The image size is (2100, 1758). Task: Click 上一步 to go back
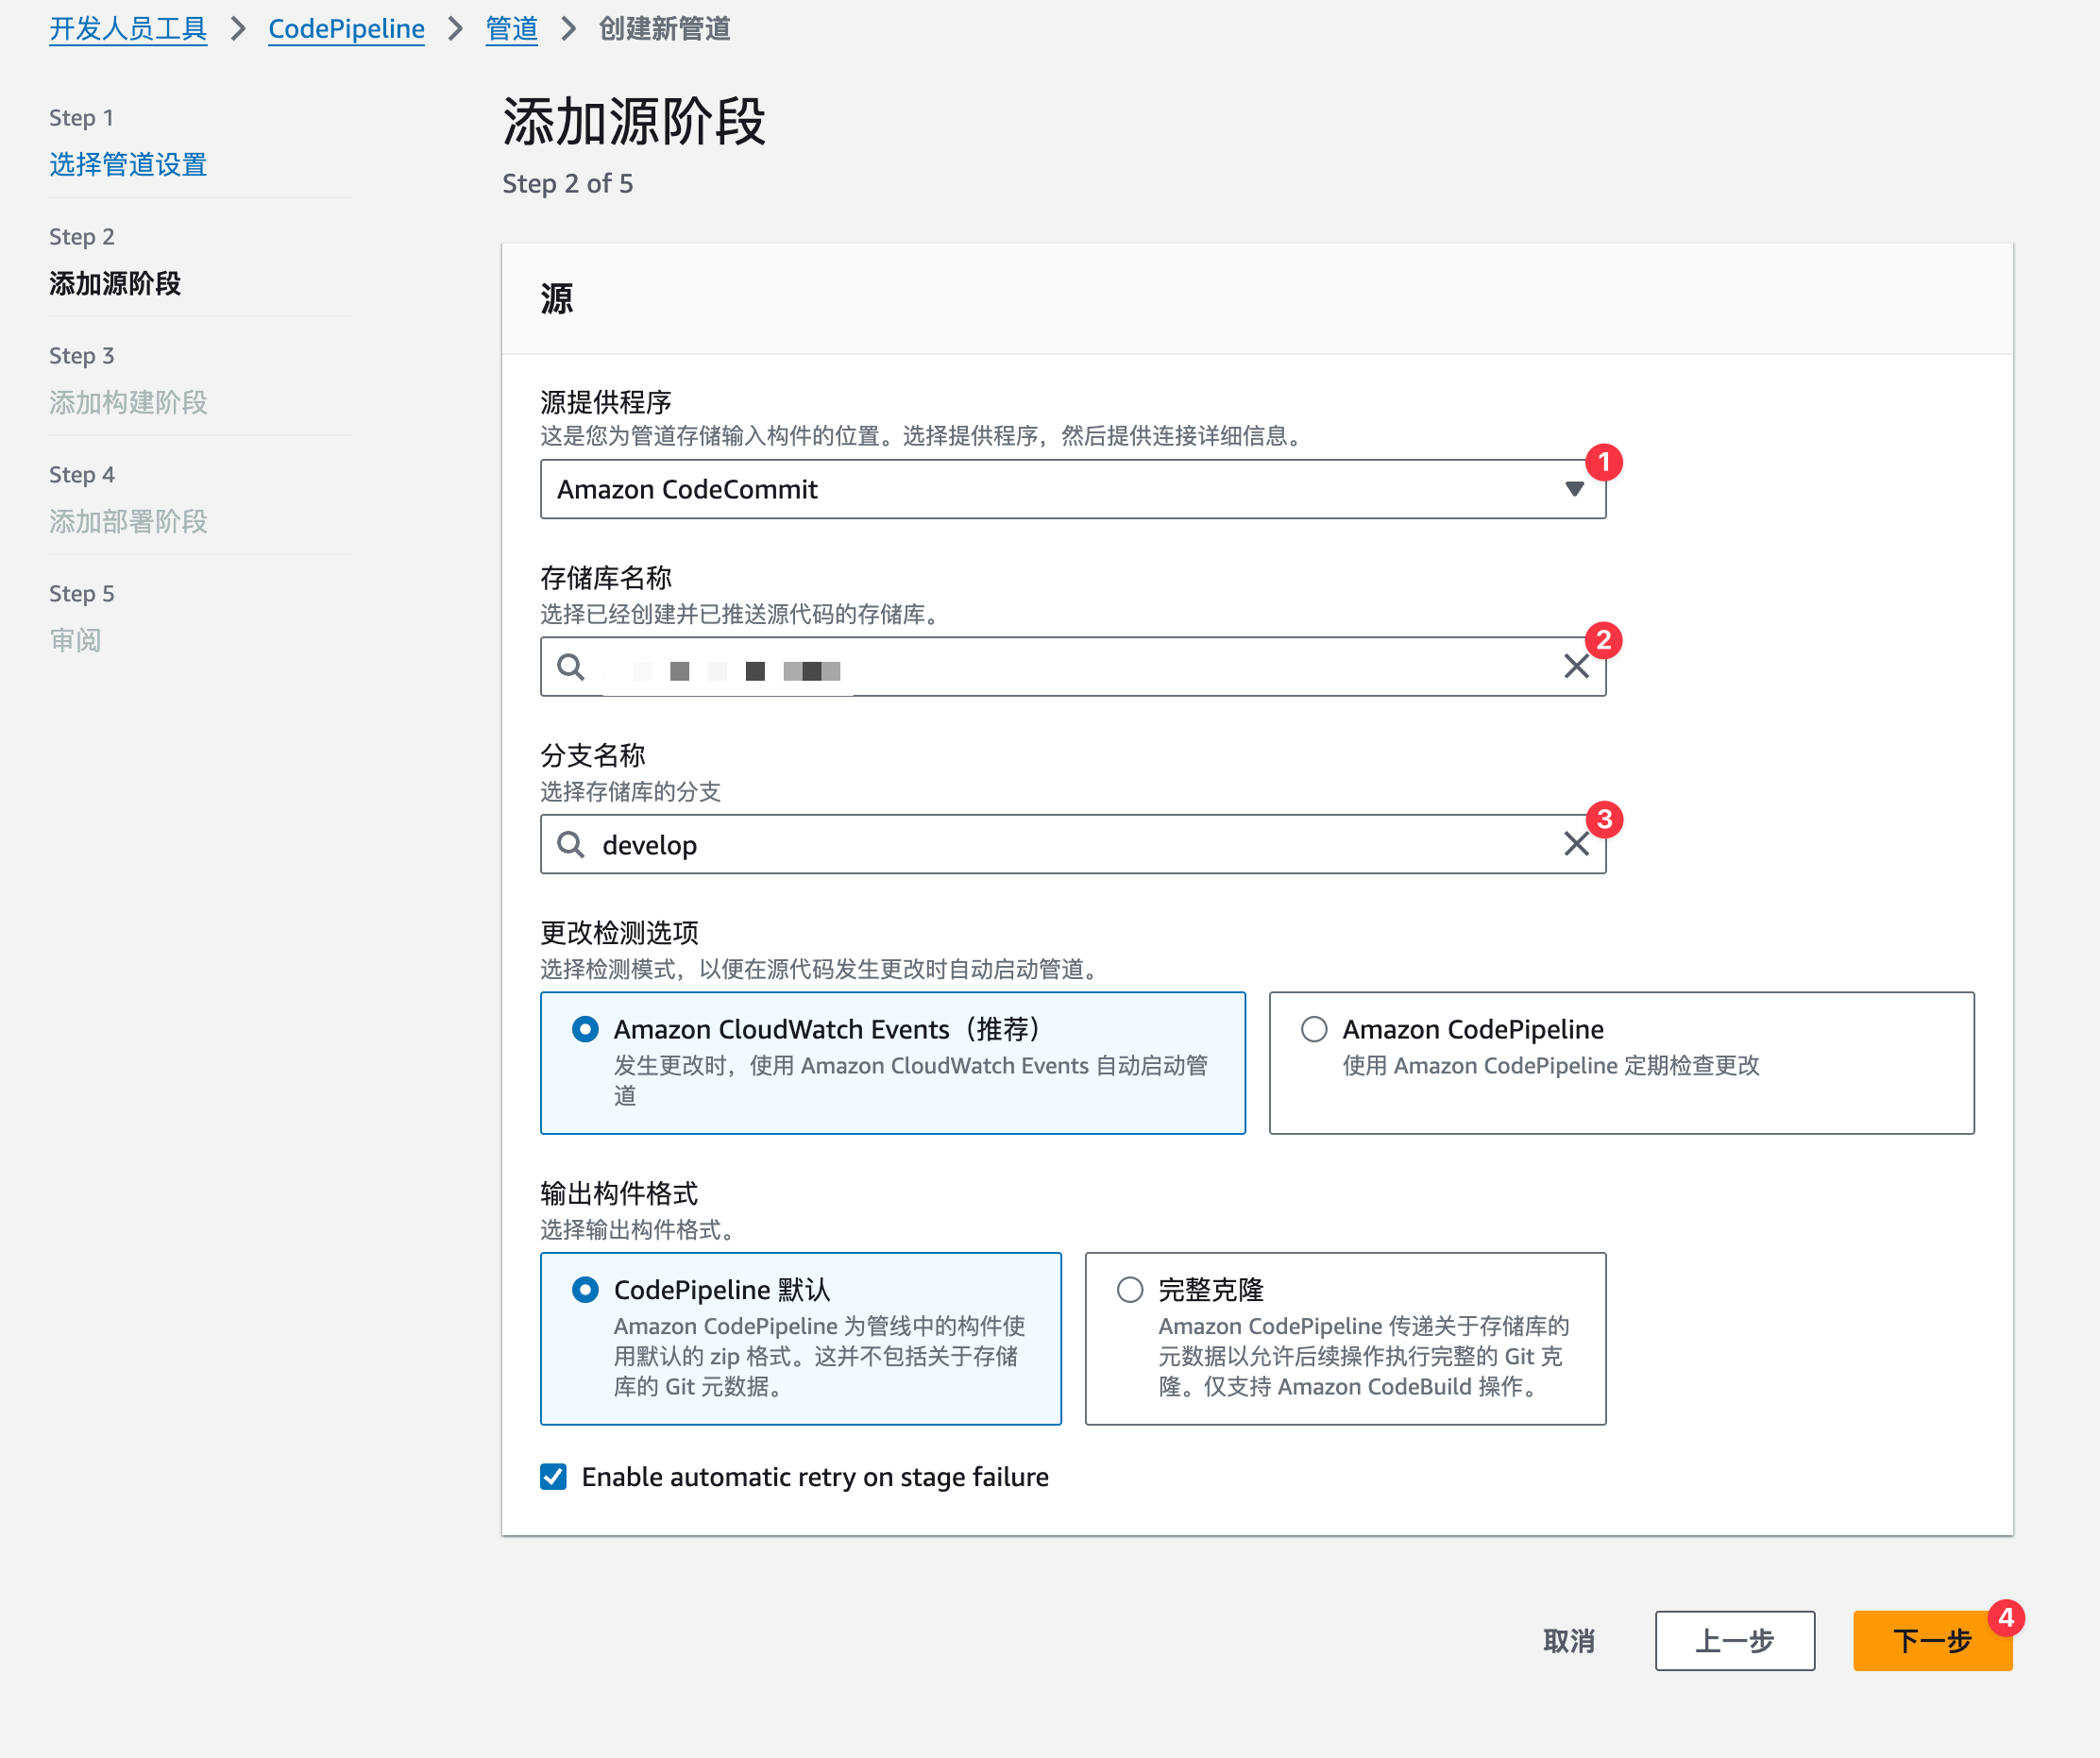1734,1640
